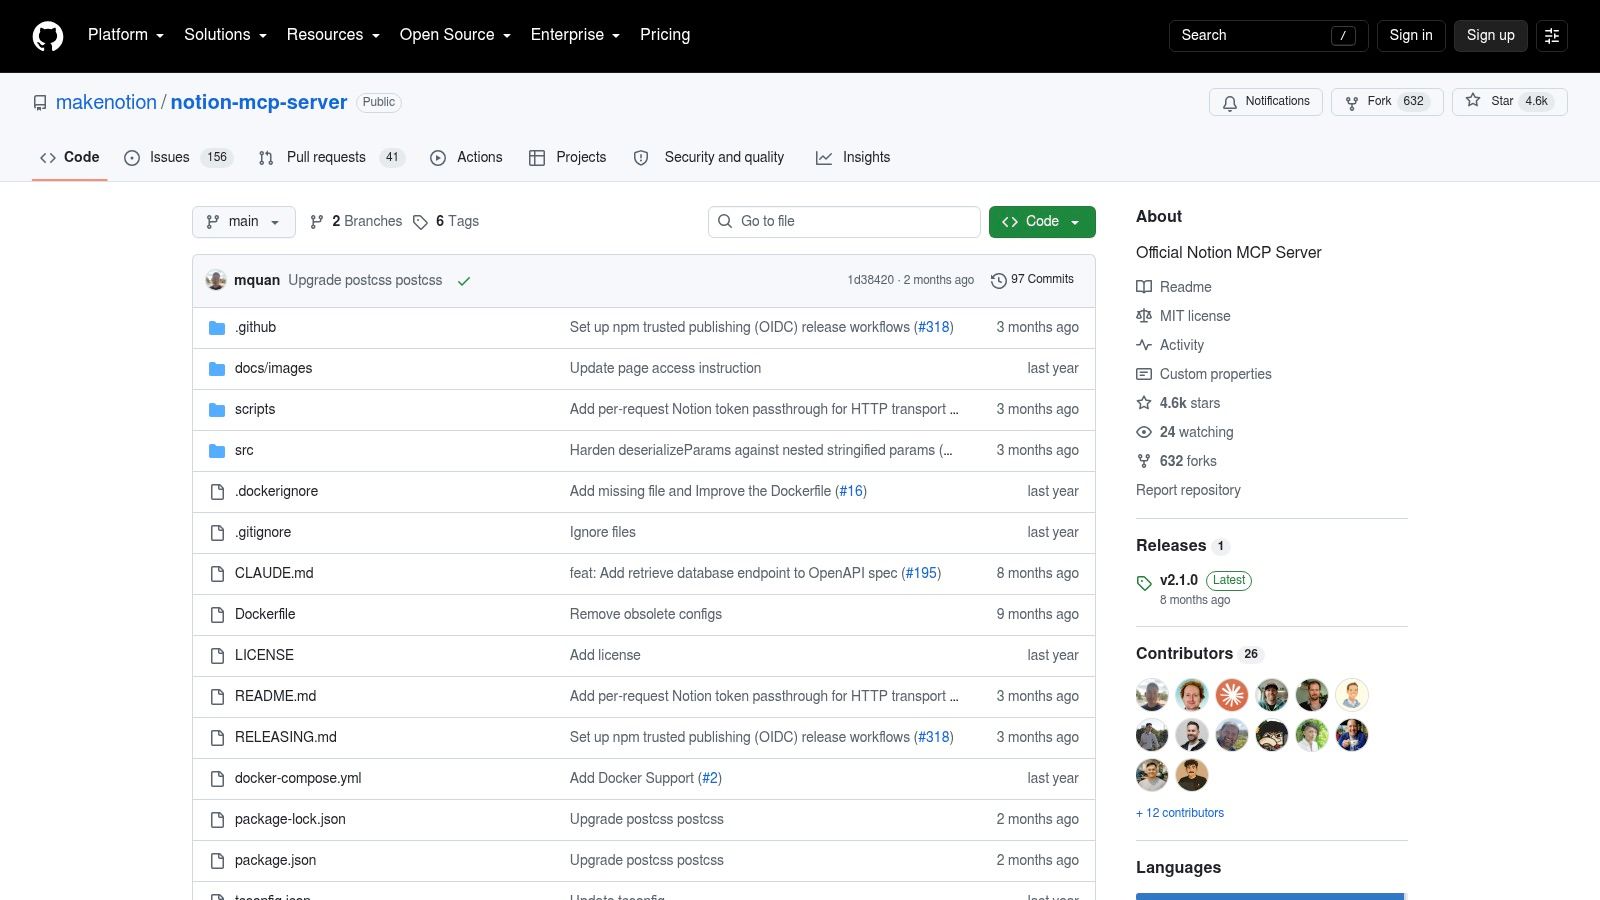Viewport: 1600px width, 900px height.
Task: Open docker-compose.yml file
Action: tap(298, 778)
